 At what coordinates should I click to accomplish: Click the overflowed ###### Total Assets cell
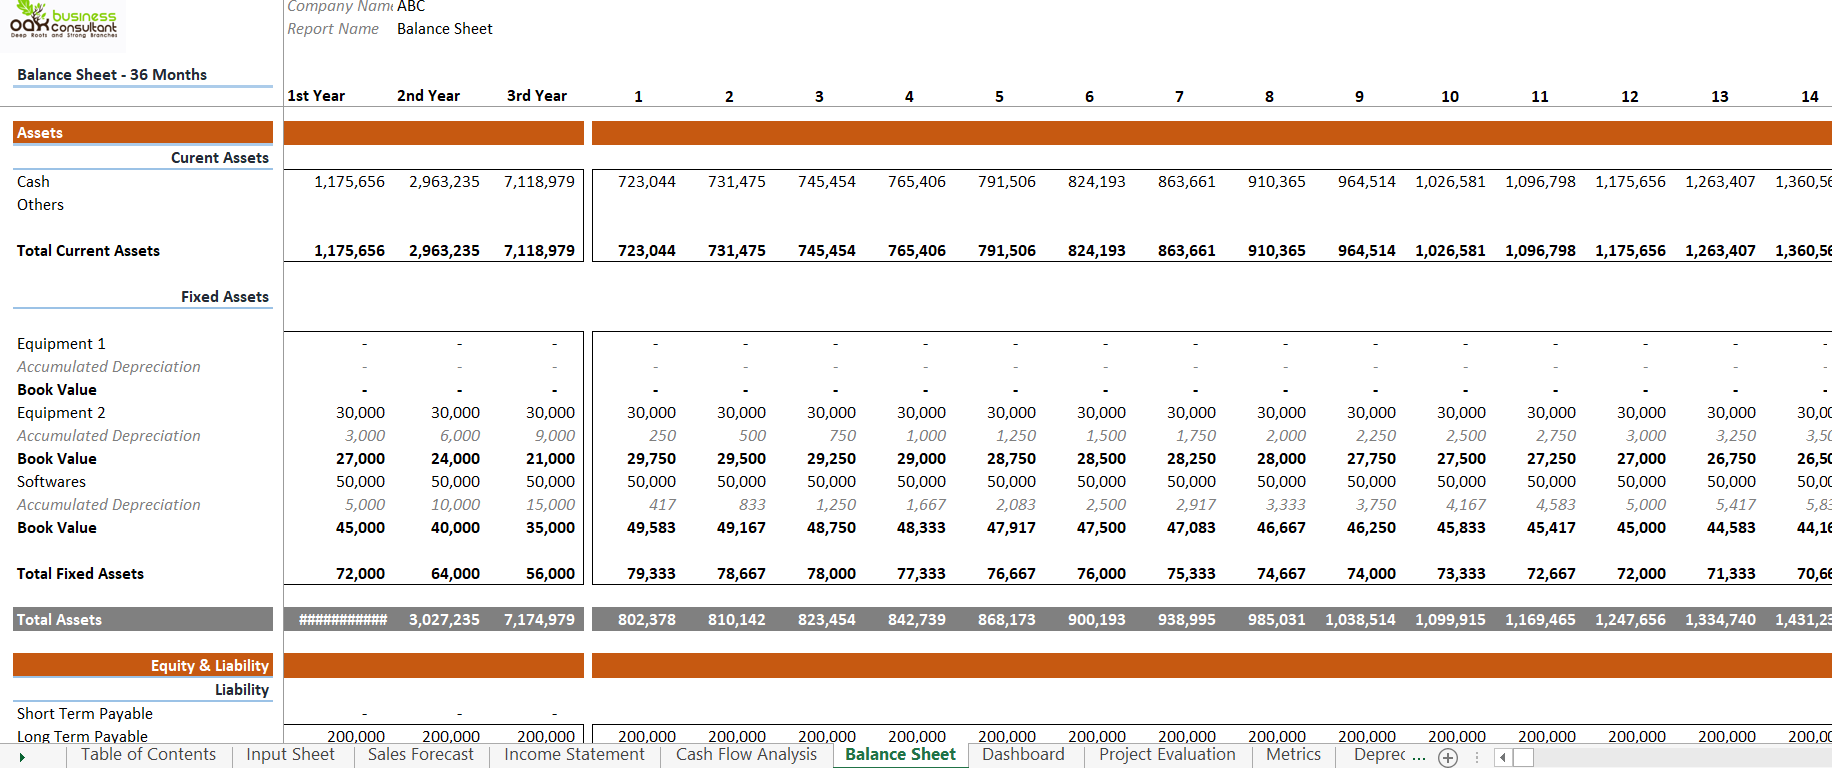click(343, 620)
